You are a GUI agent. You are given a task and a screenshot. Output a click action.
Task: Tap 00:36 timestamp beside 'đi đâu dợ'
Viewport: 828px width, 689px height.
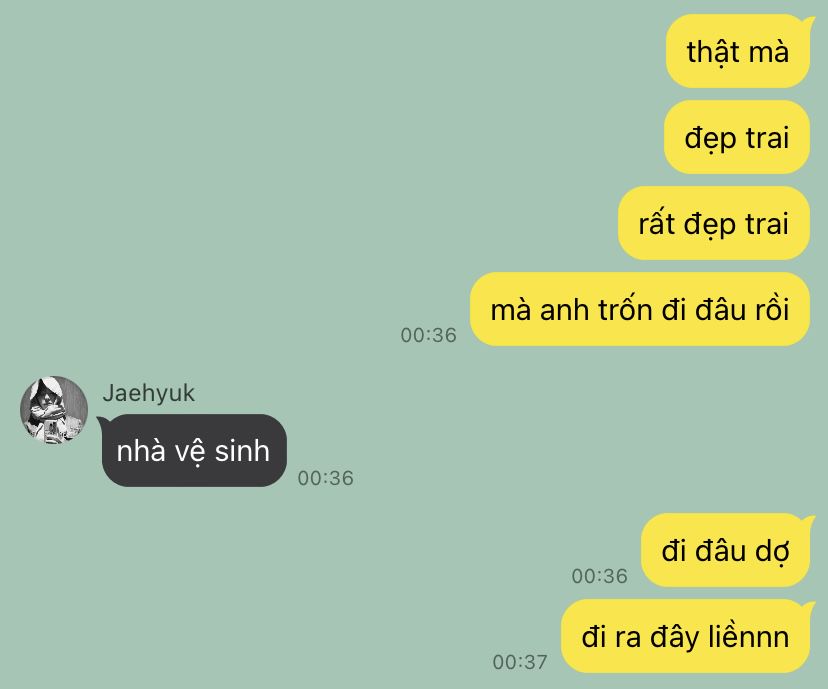(599, 575)
